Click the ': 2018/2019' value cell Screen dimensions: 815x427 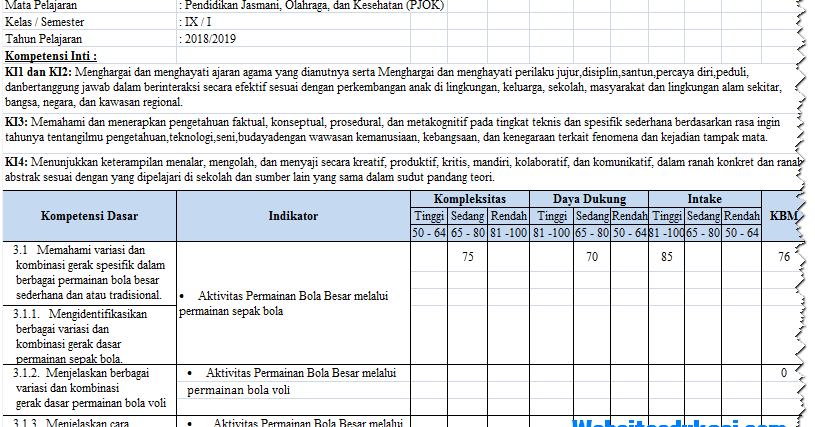click(294, 39)
